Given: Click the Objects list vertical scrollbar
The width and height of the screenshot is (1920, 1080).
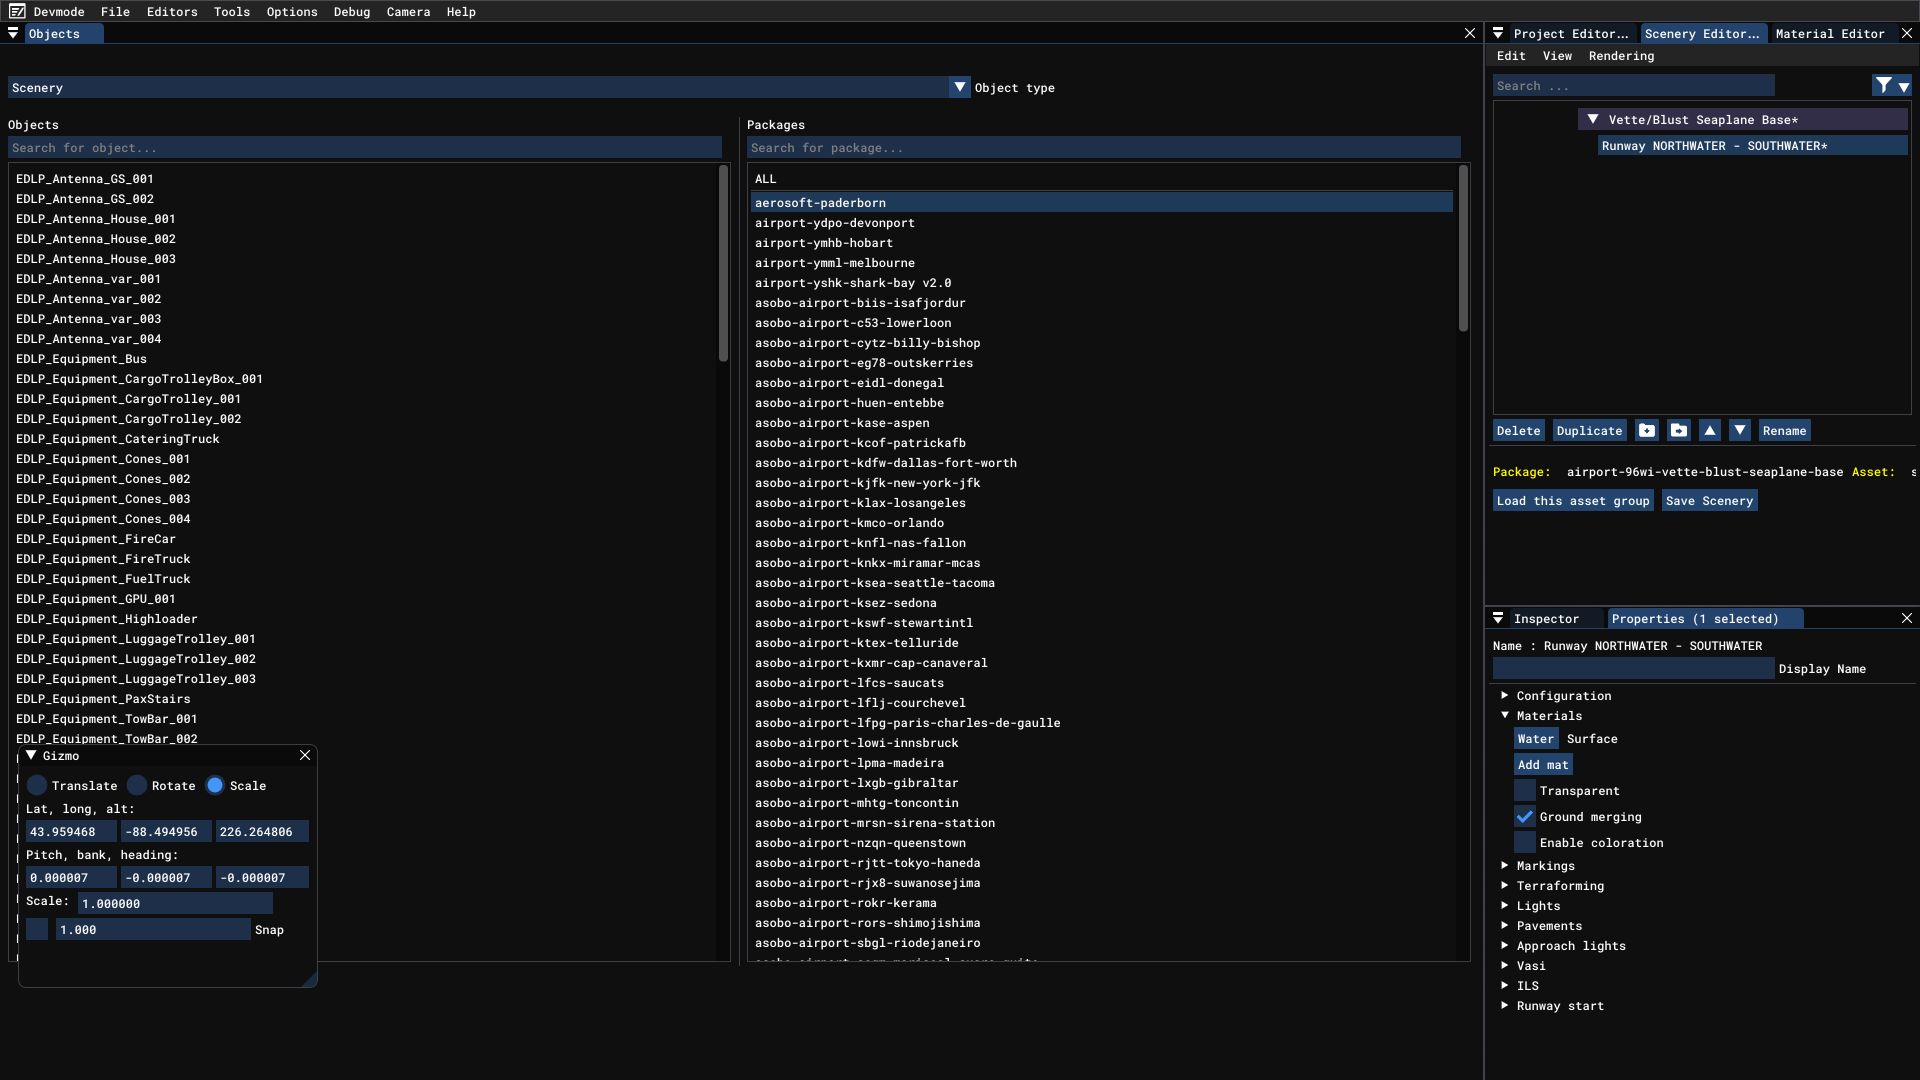Looking at the screenshot, I should pos(723,264).
